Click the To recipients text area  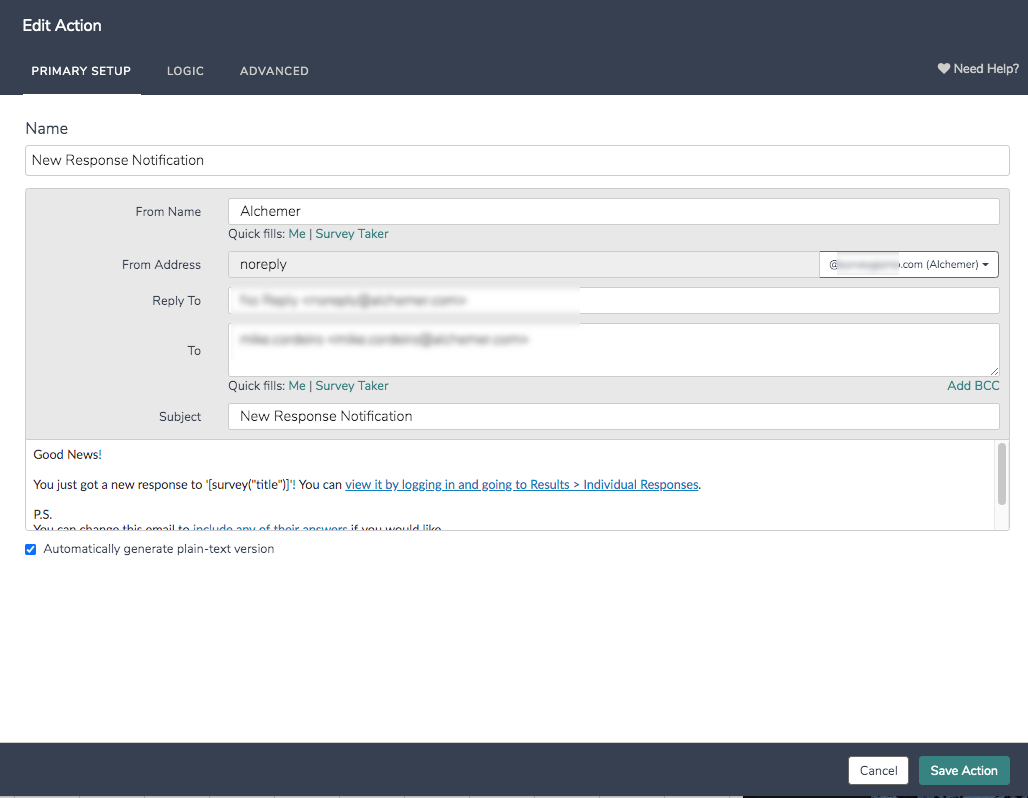614,350
